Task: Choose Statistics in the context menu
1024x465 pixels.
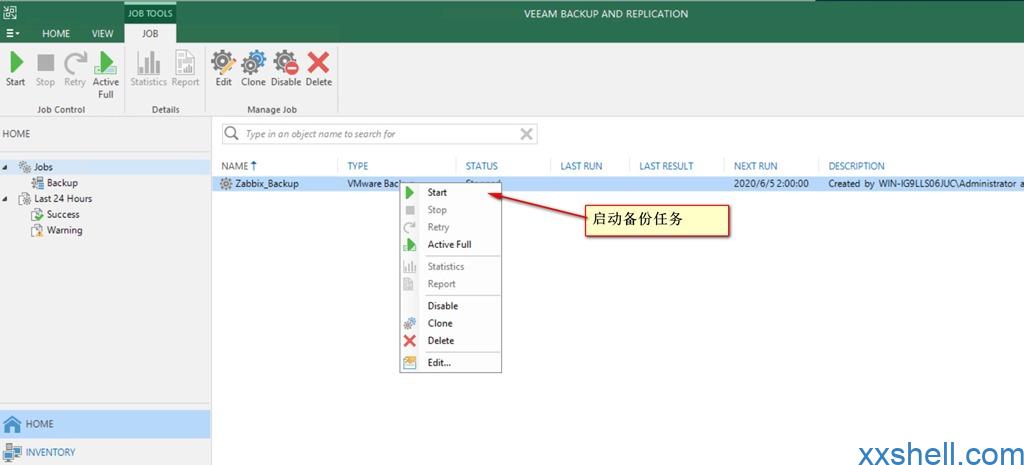Action: (451, 266)
